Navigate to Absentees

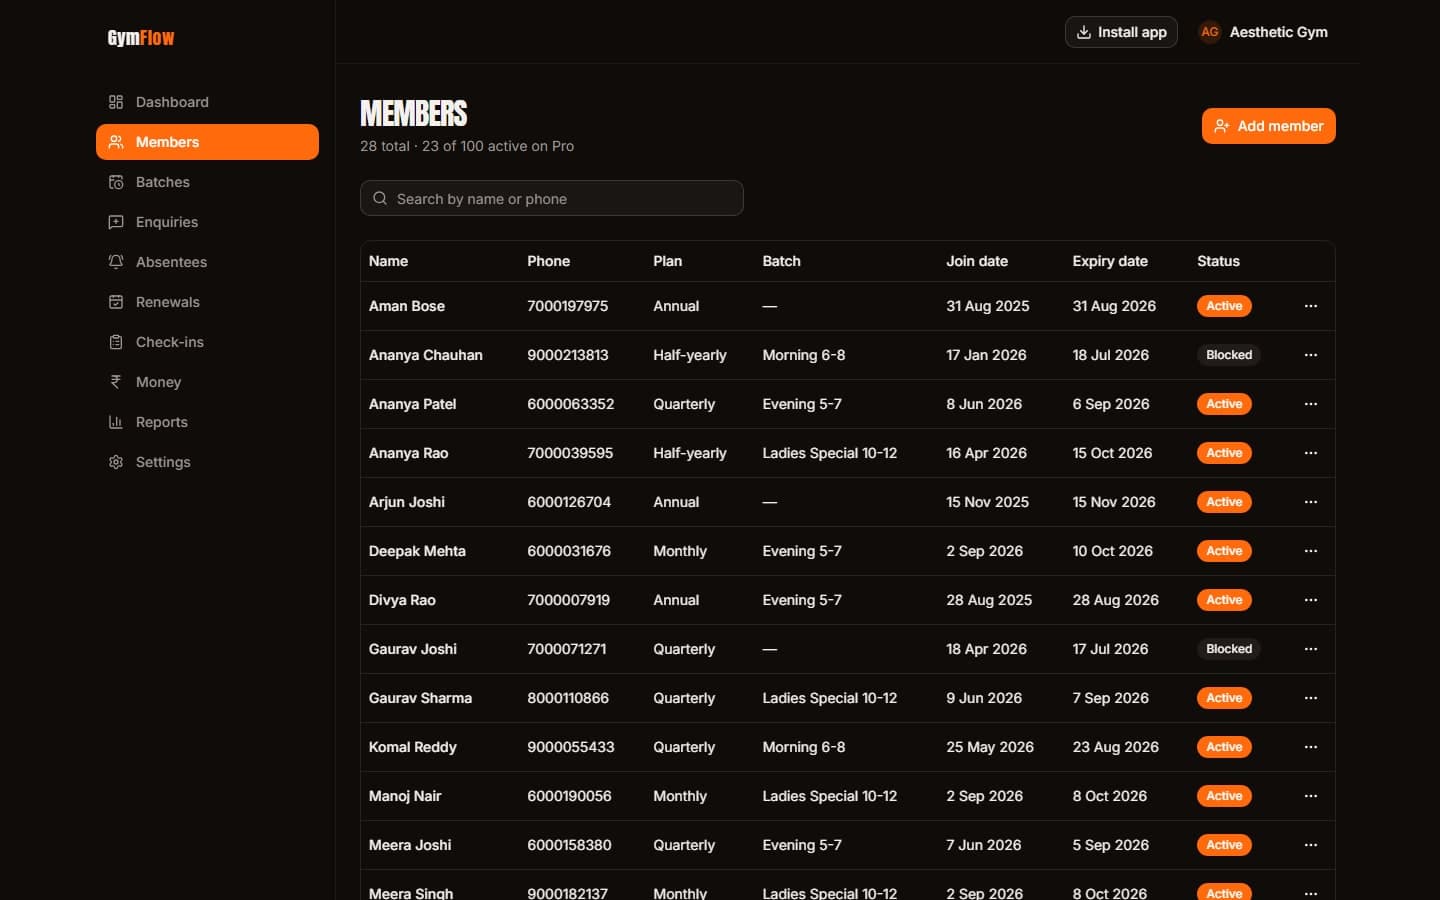coord(207,262)
